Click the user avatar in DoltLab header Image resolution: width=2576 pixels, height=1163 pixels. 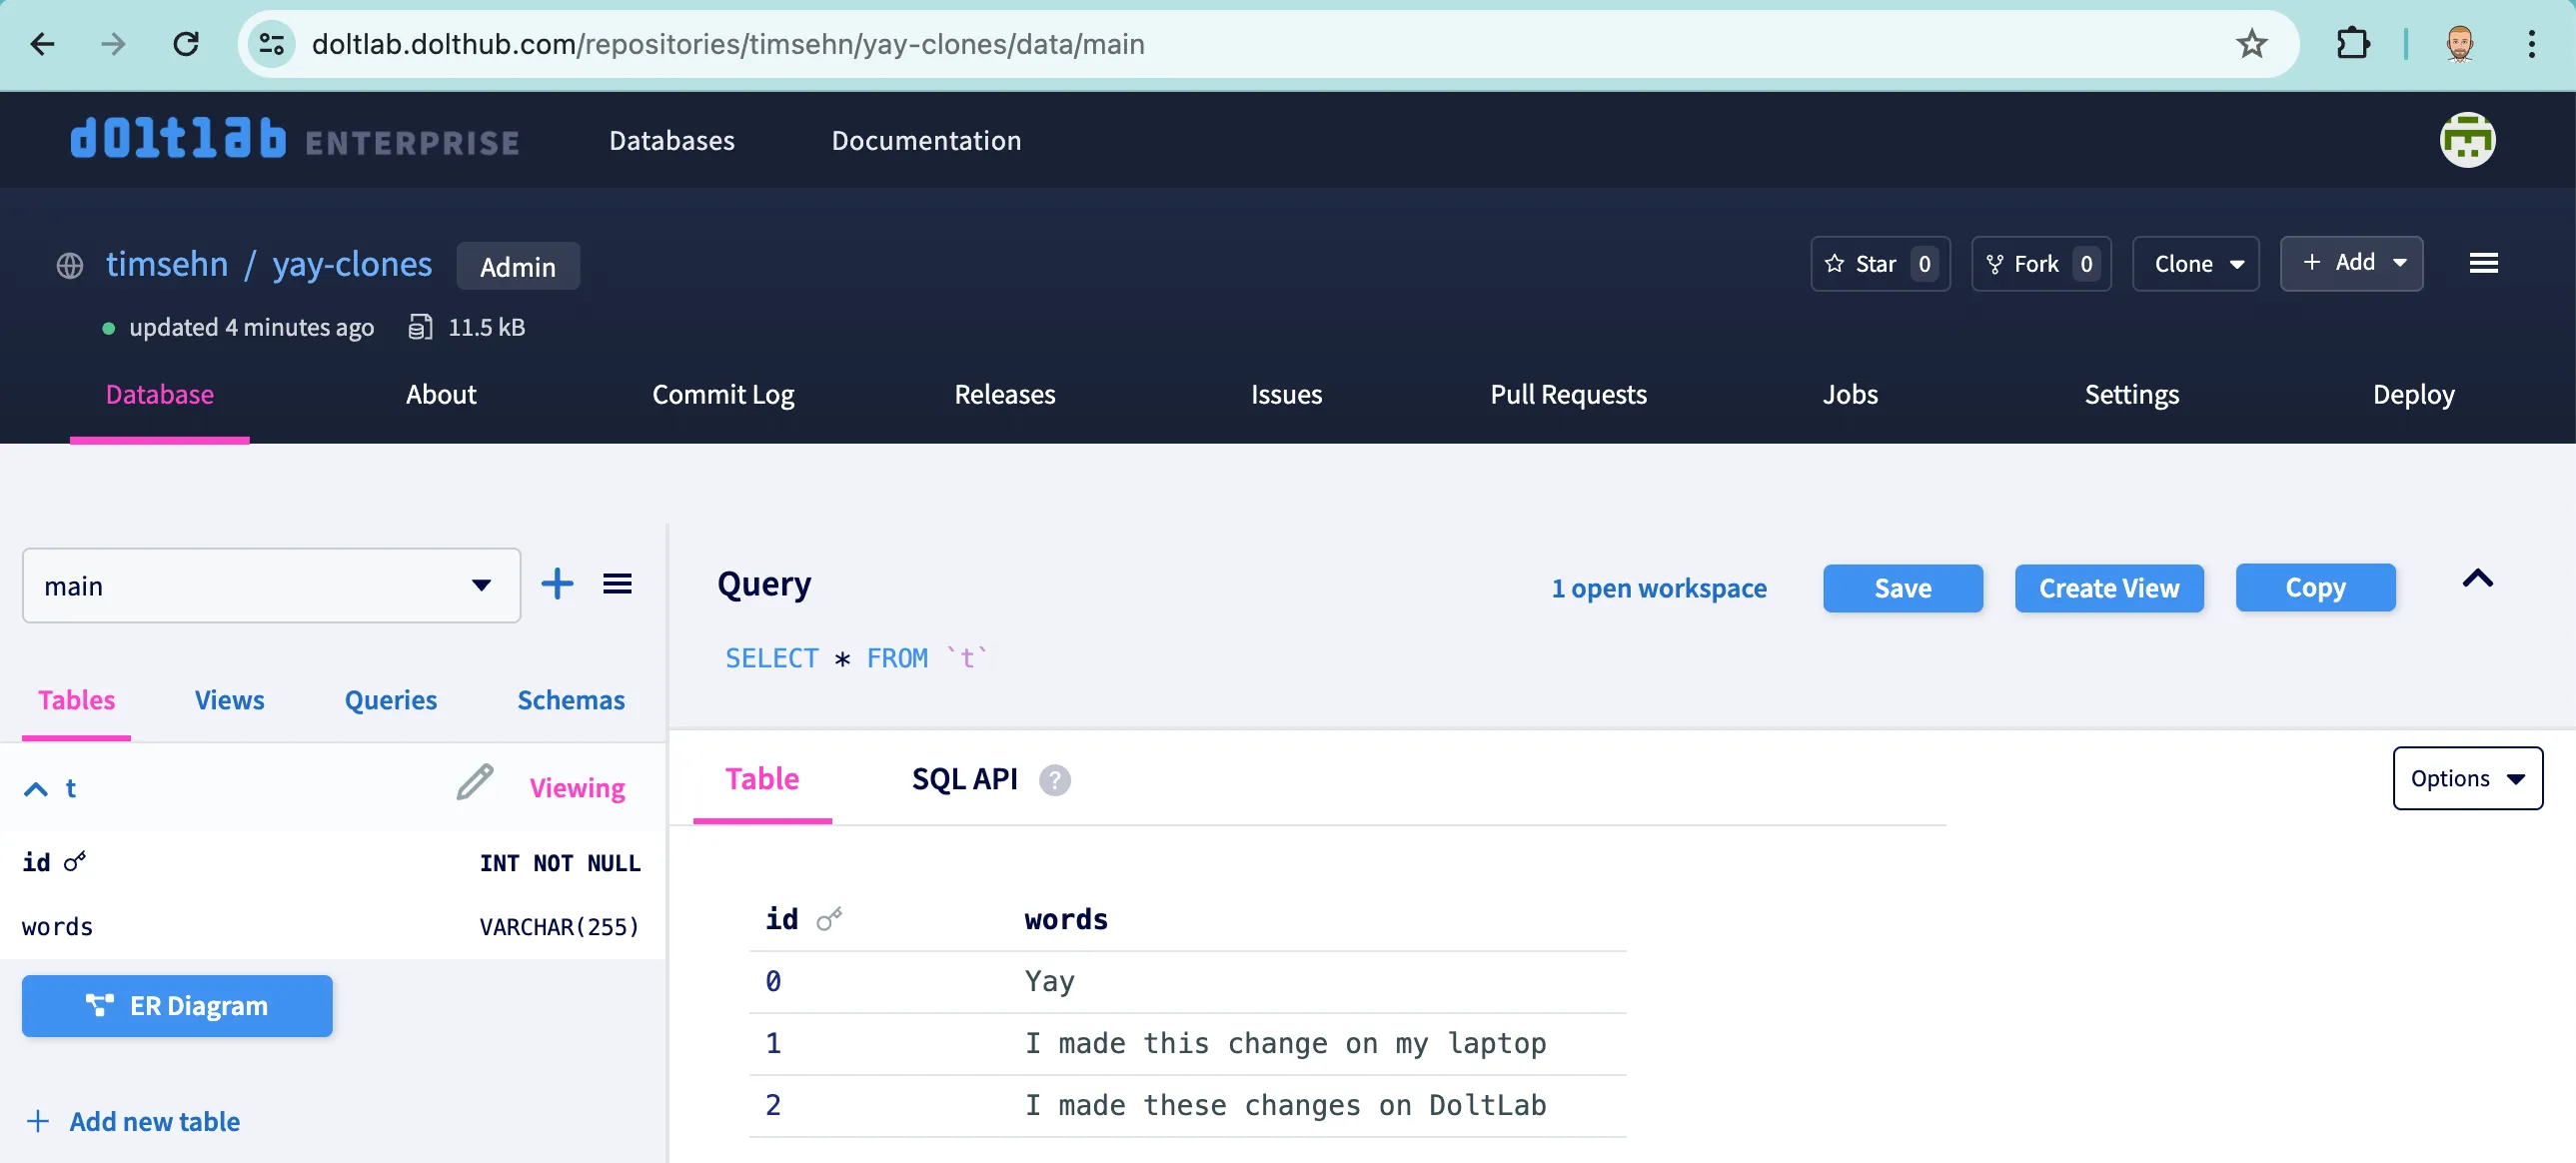(x=2466, y=140)
